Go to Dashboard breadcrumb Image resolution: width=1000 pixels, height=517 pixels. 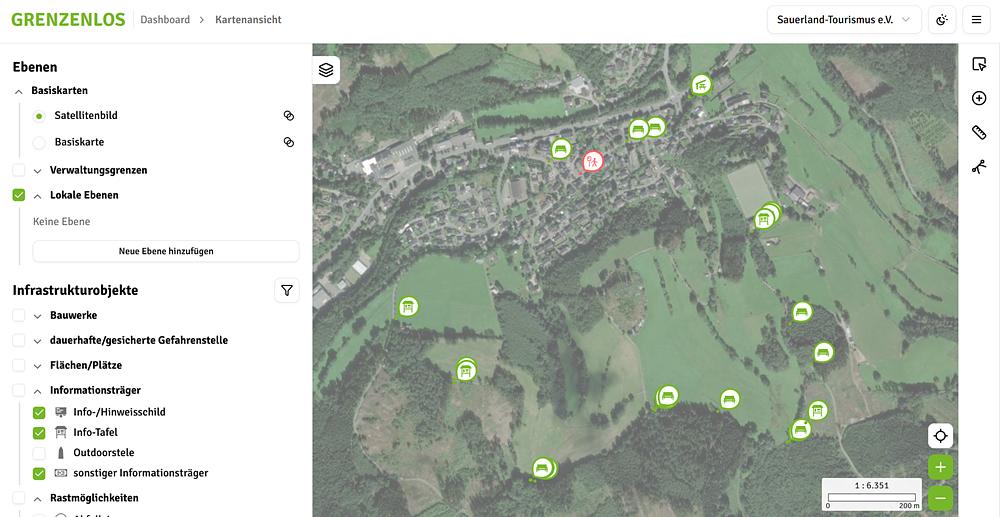click(165, 20)
